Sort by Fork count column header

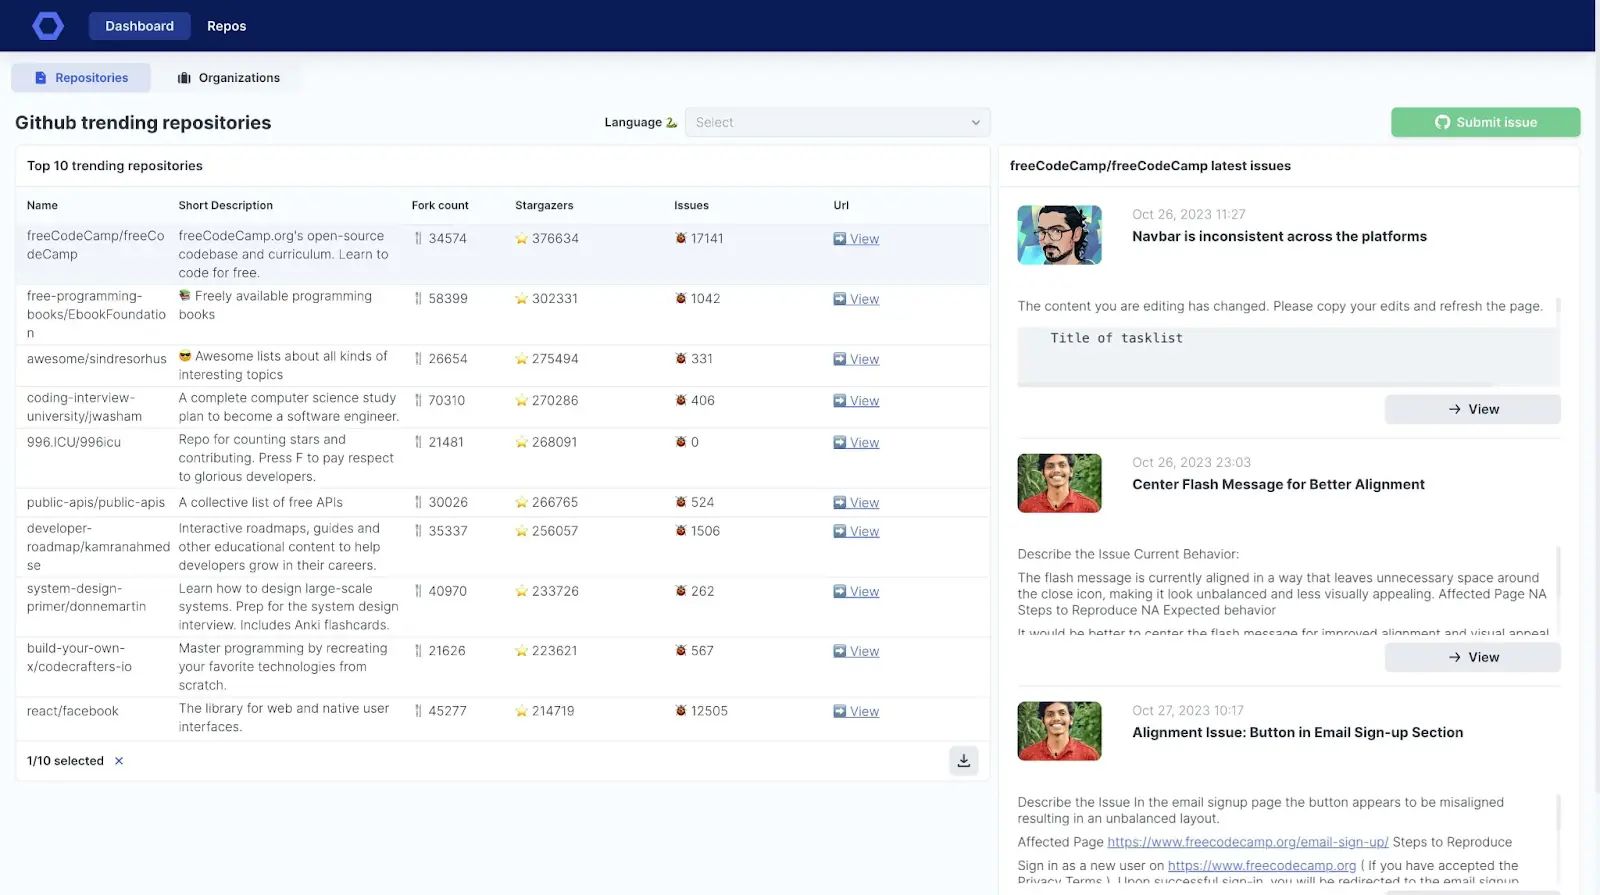tap(440, 206)
